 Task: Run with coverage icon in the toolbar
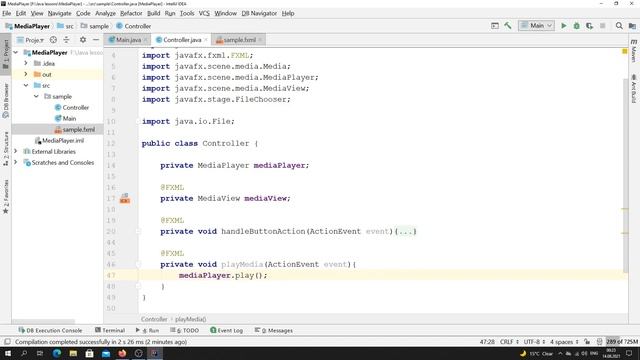pyautogui.click(x=589, y=26)
